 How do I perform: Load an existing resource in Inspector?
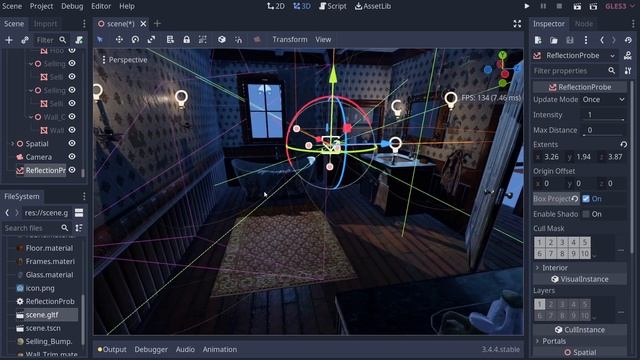click(x=554, y=40)
